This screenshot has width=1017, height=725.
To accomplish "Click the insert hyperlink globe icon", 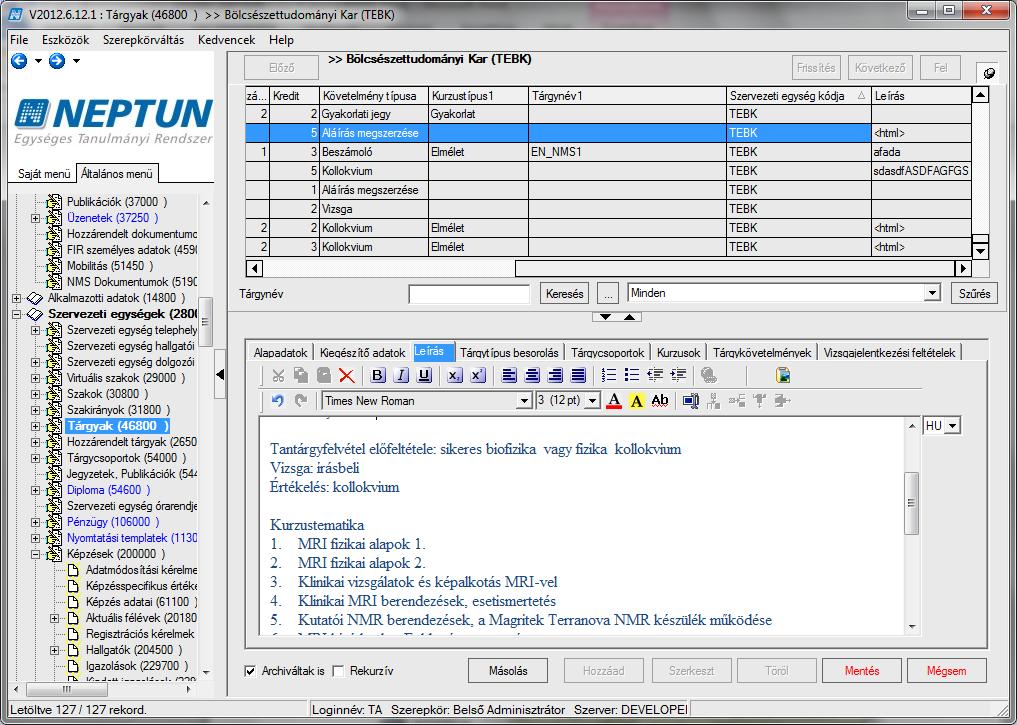I will coord(708,375).
